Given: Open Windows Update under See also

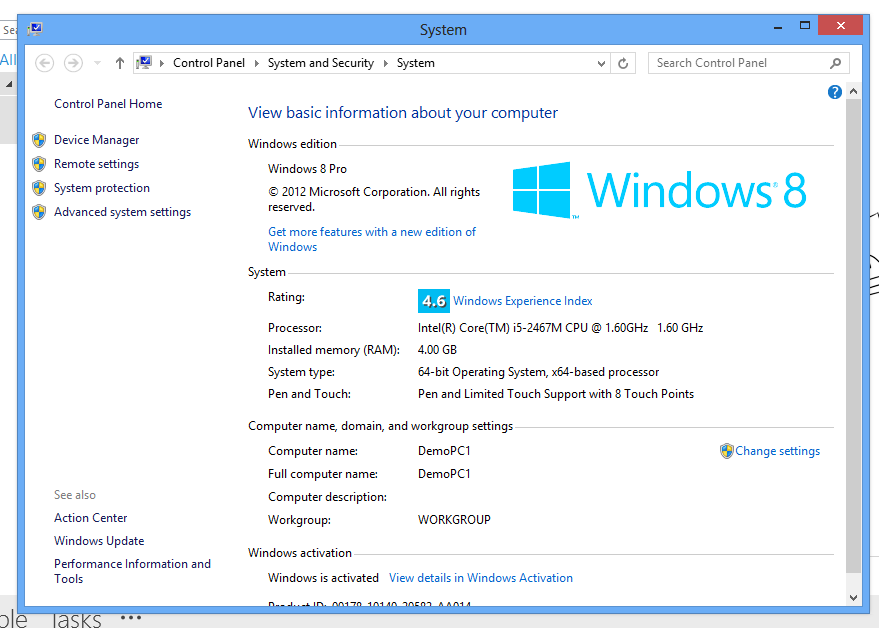Looking at the screenshot, I should (x=99, y=541).
